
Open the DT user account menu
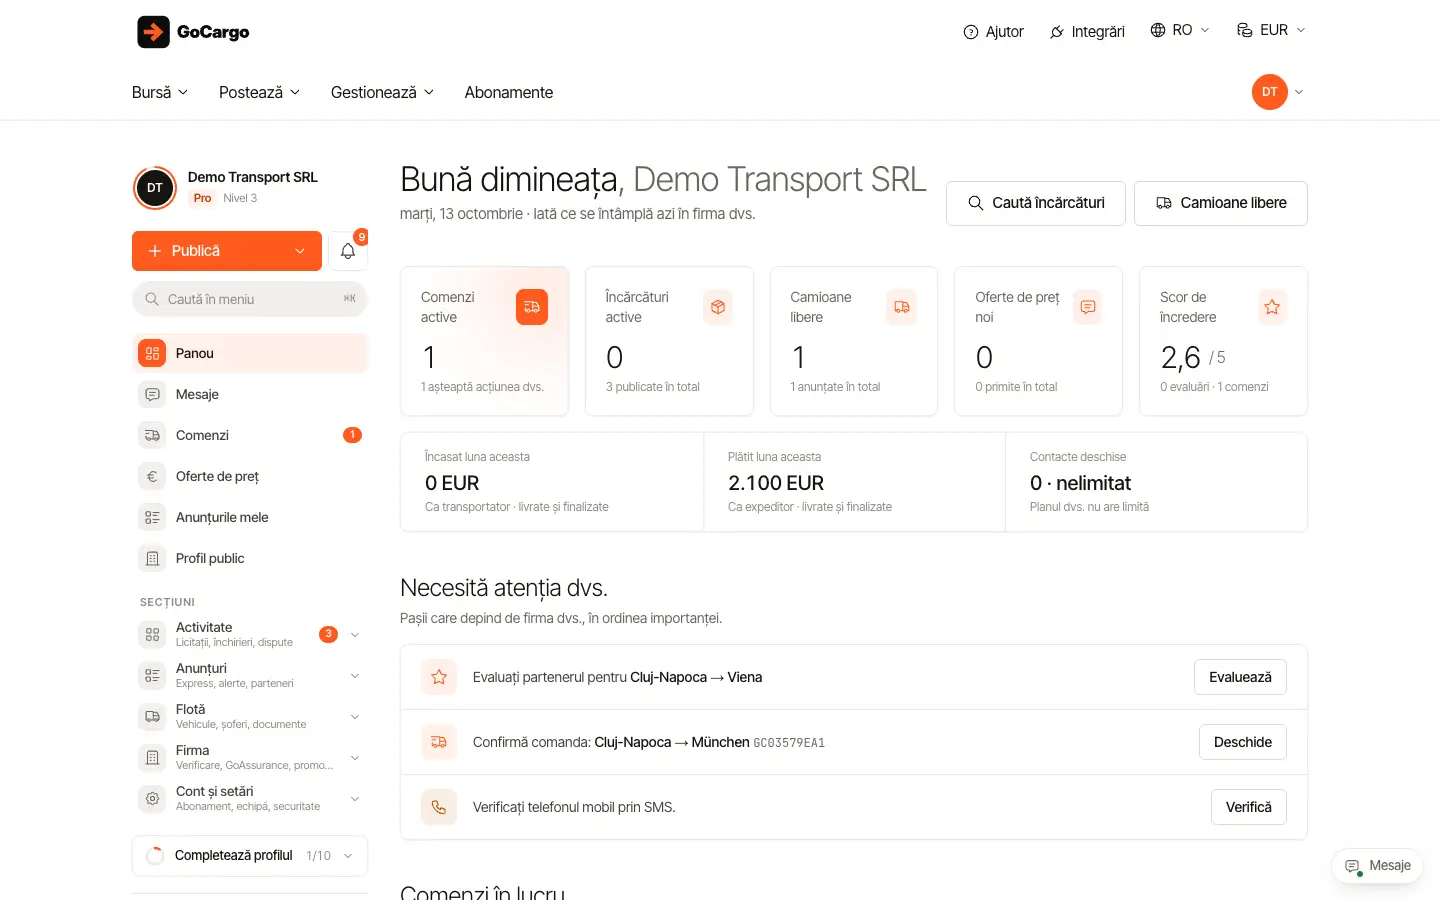[1278, 92]
